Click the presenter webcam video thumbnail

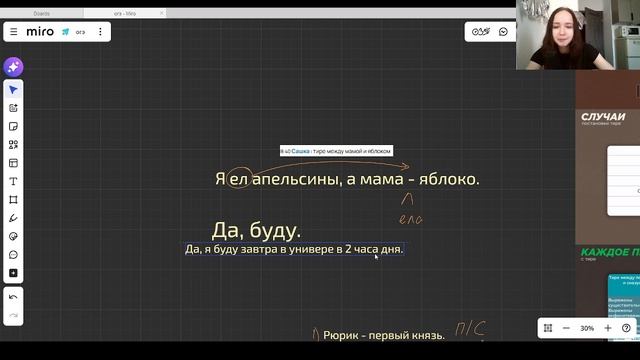pyautogui.click(x=578, y=35)
